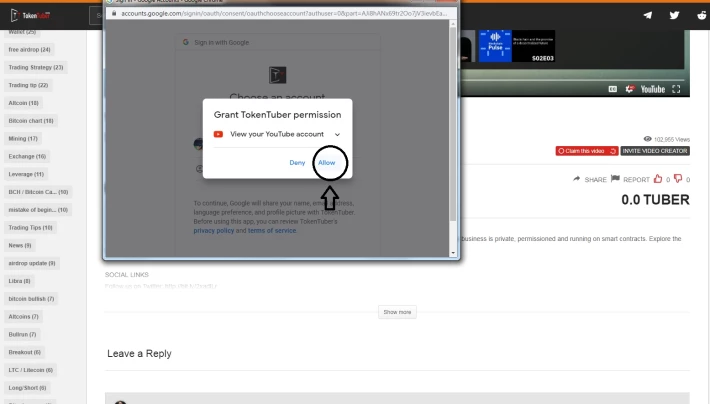Click the views eye icon

(x=648, y=139)
